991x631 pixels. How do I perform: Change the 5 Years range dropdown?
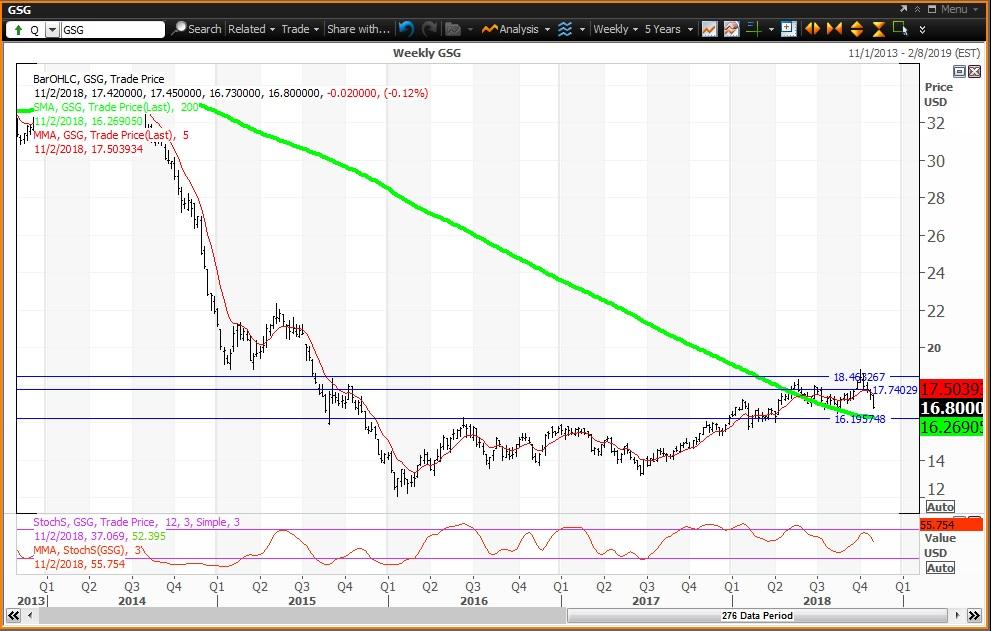point(667,29)
